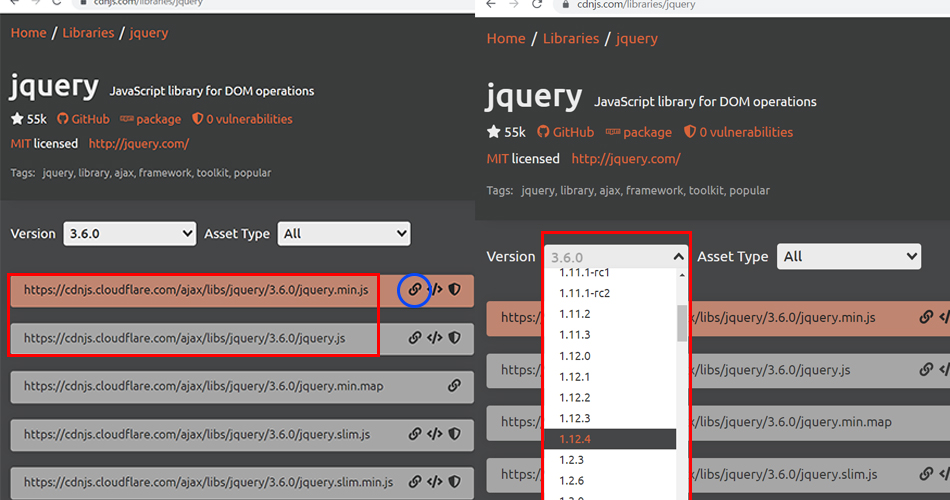The height and width of the screenshot is (500, 950).
Task: Copy URL icon for jquery.min.js, left window
Action: click(414, 290)
